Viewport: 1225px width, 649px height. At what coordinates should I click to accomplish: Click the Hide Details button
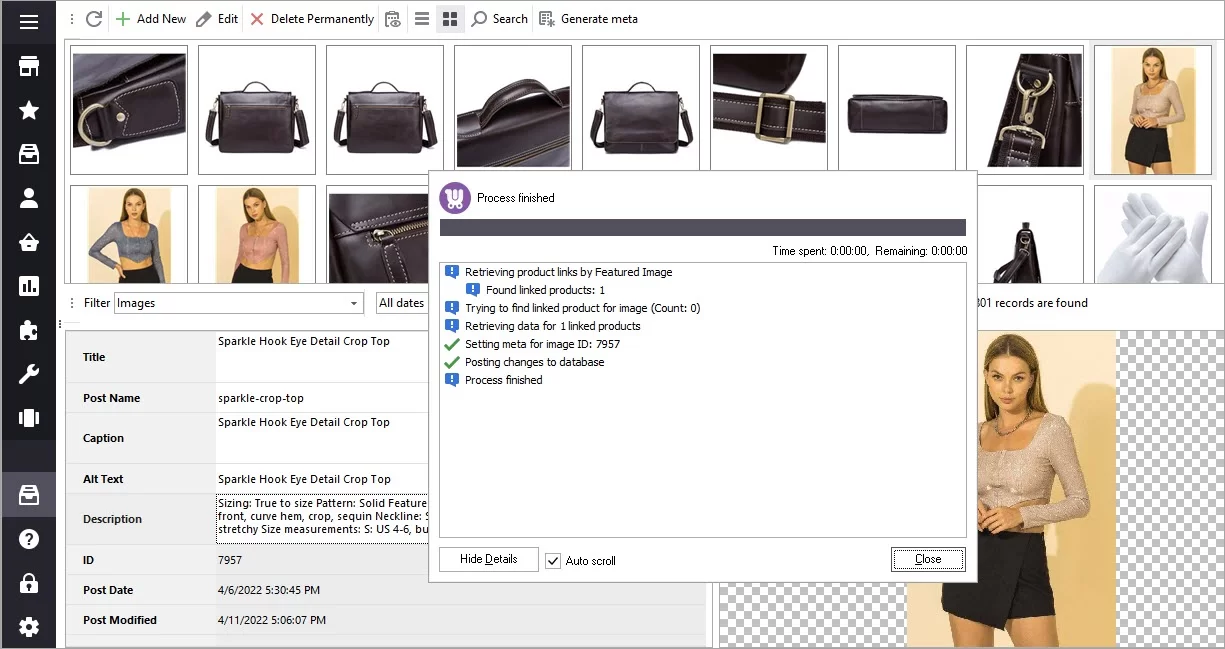point(488,559)
